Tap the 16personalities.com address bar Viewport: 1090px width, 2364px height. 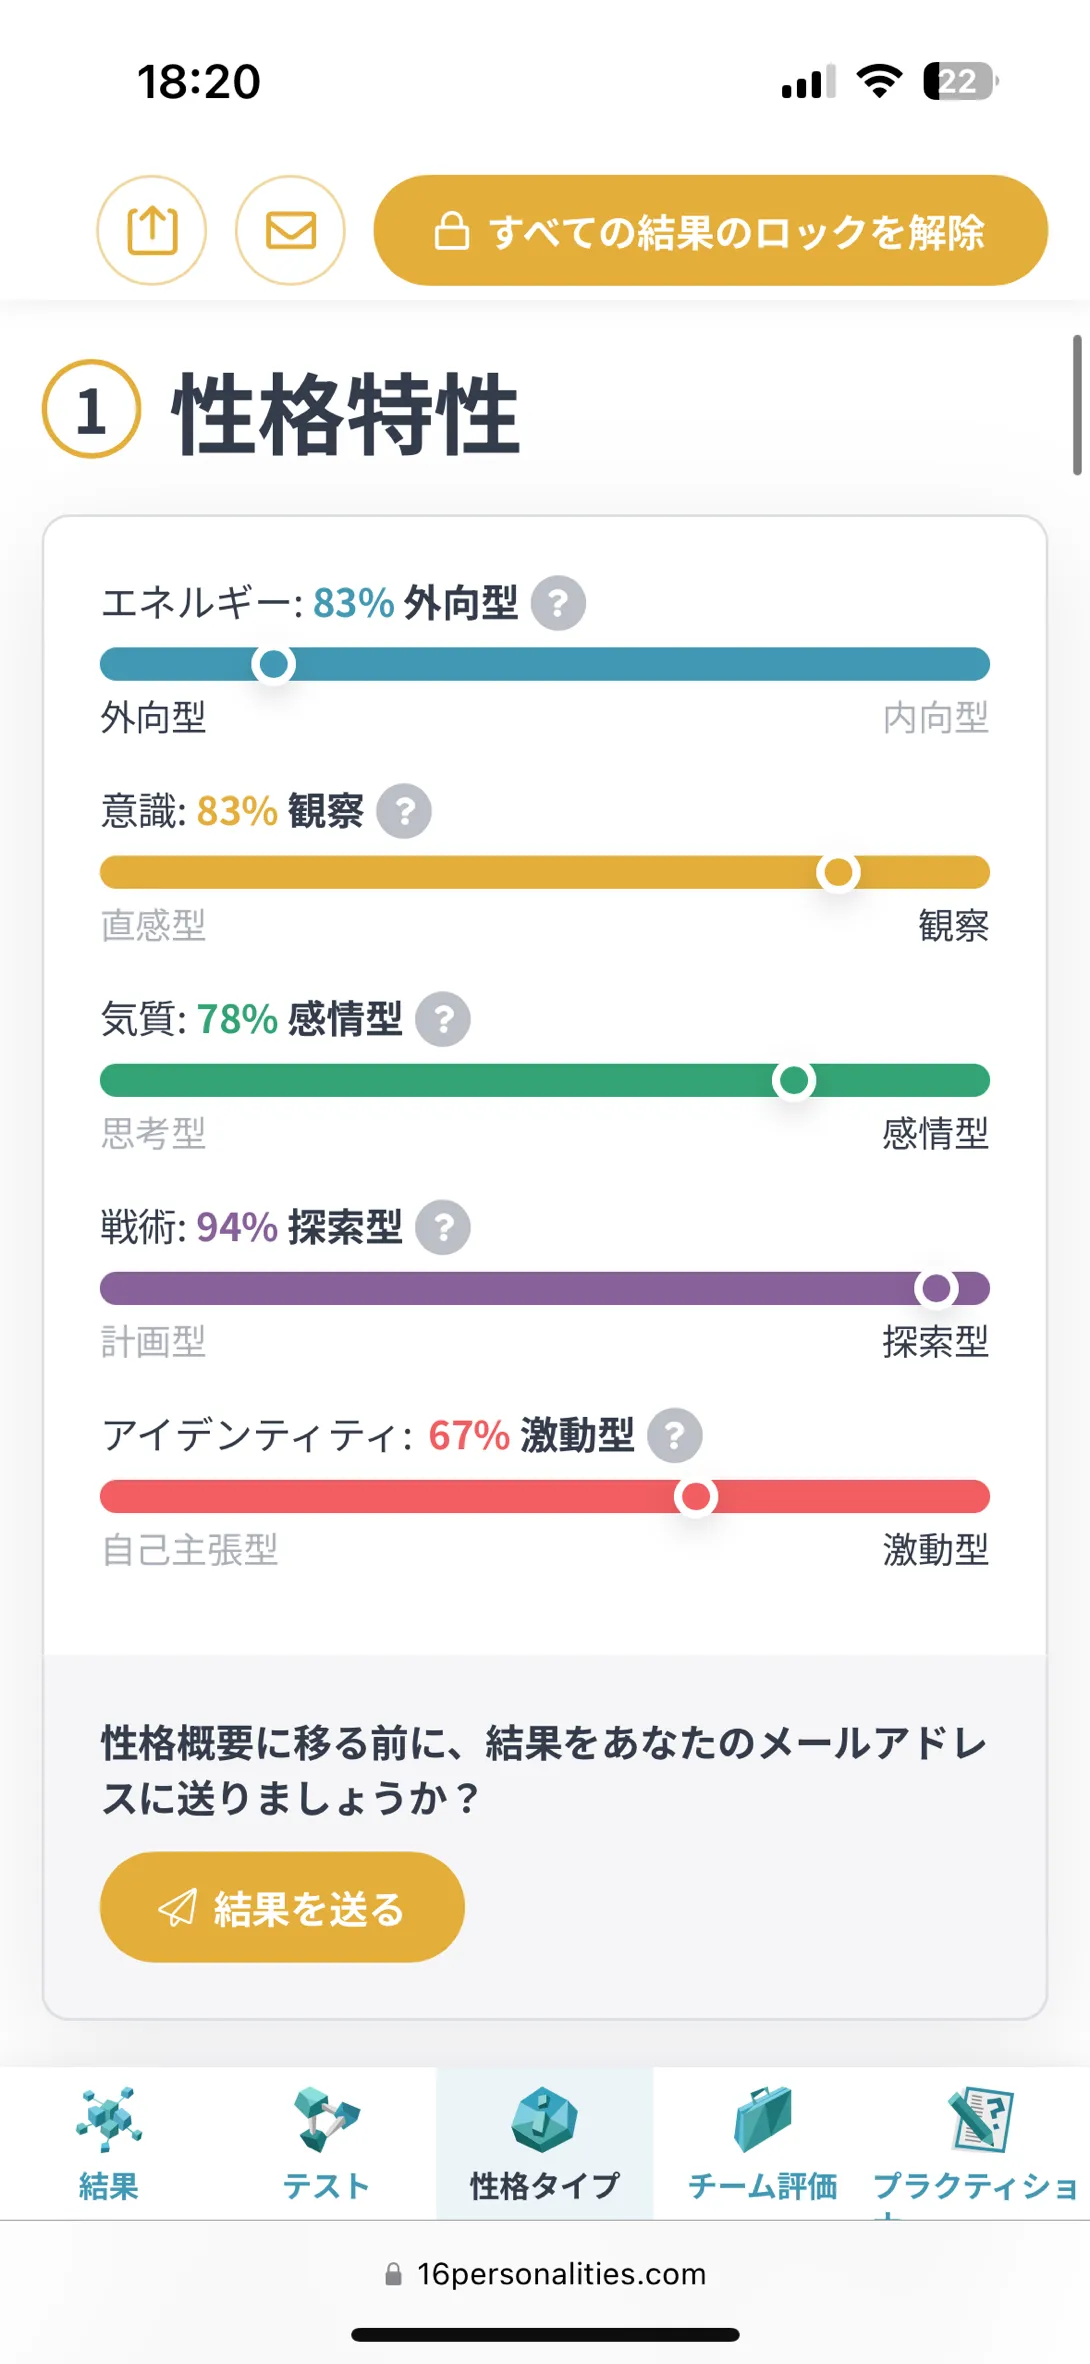546,2274
